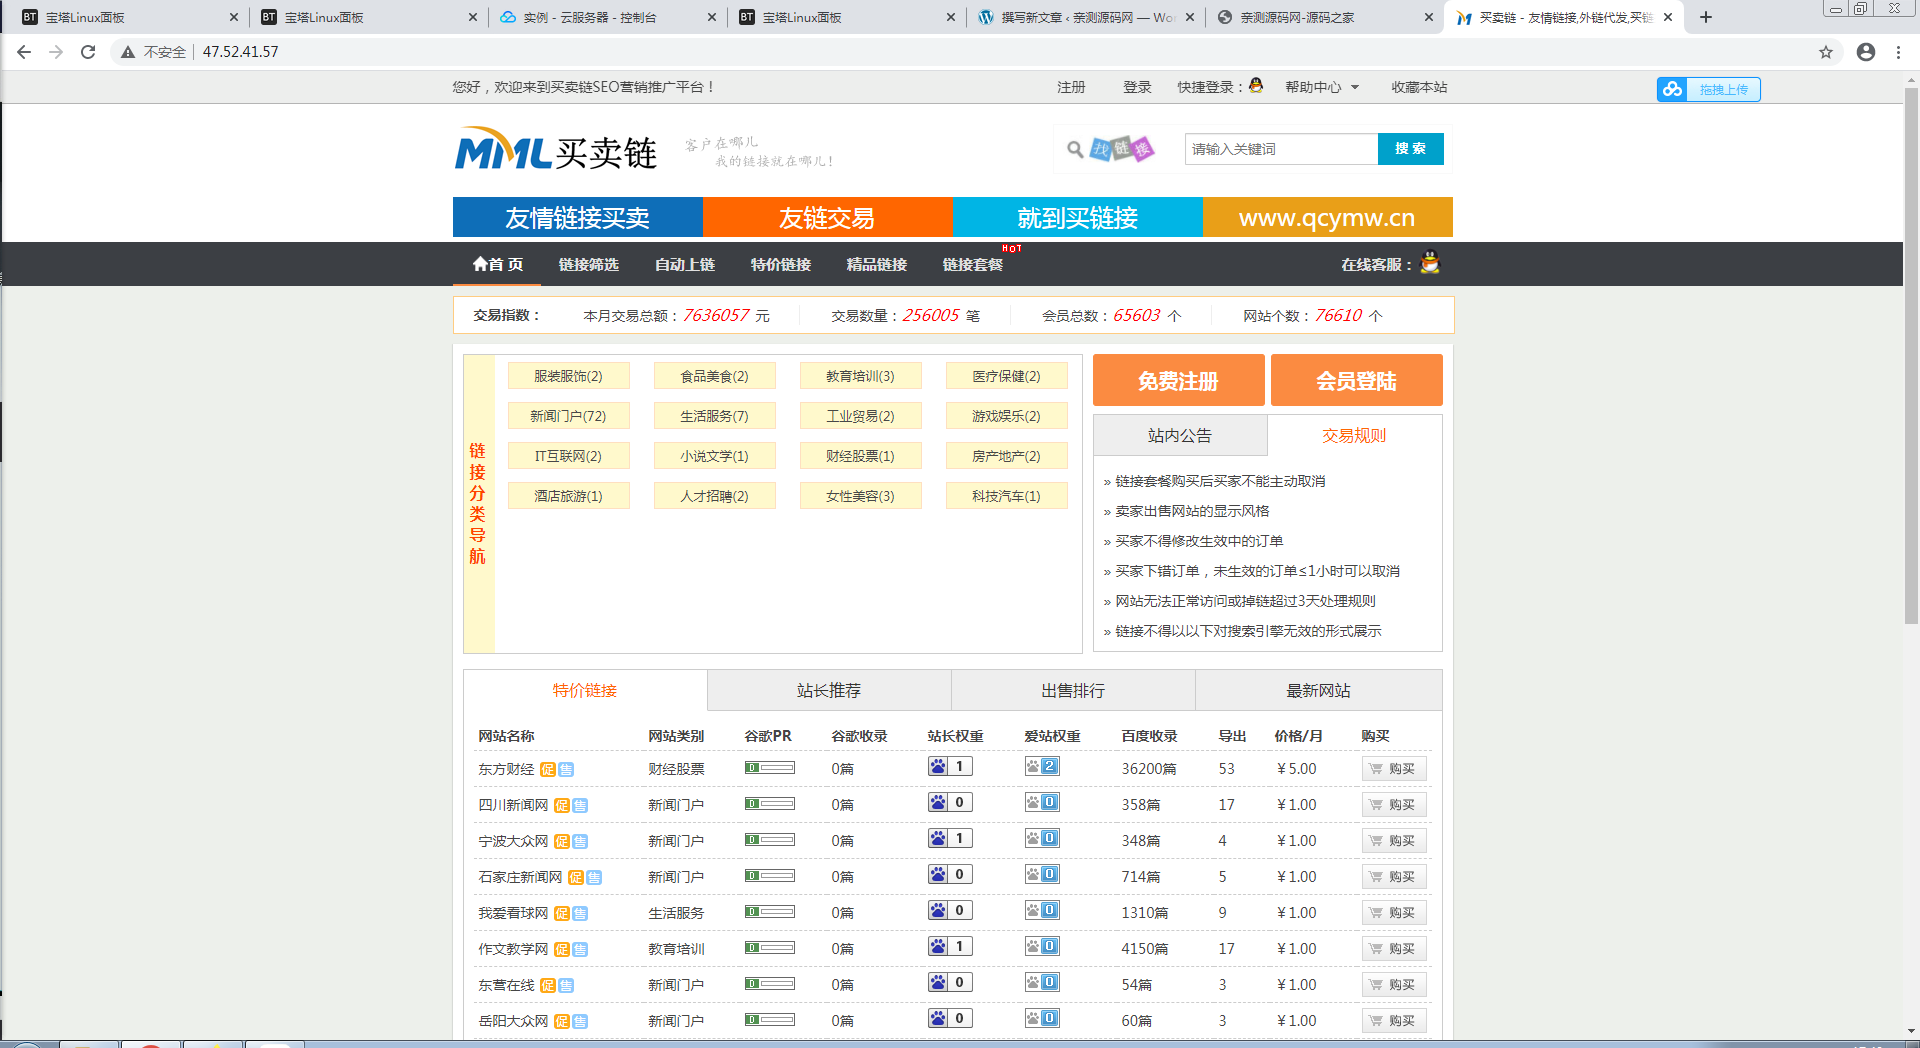Switch to the 最新网站 tab

1318,690
